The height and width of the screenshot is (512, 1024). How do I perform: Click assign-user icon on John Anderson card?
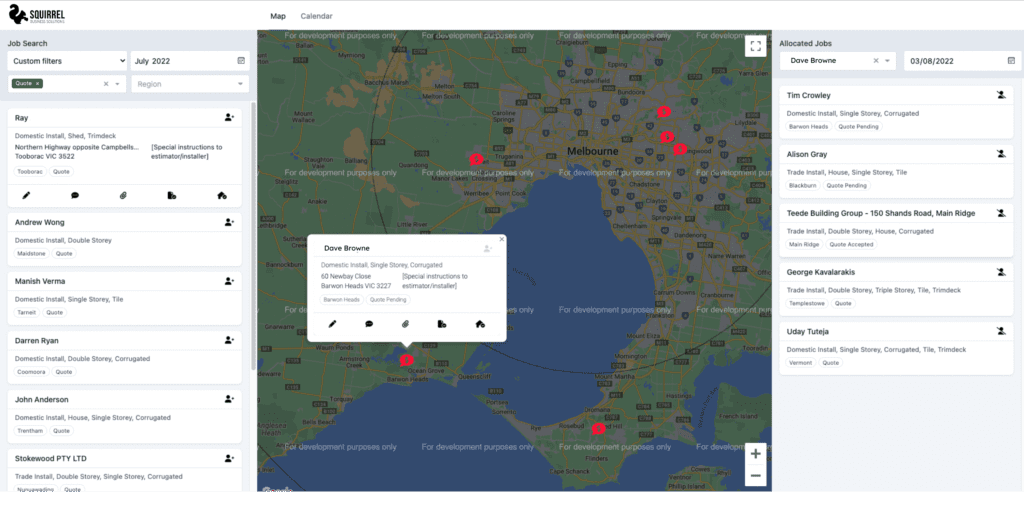tap(229, 399)
